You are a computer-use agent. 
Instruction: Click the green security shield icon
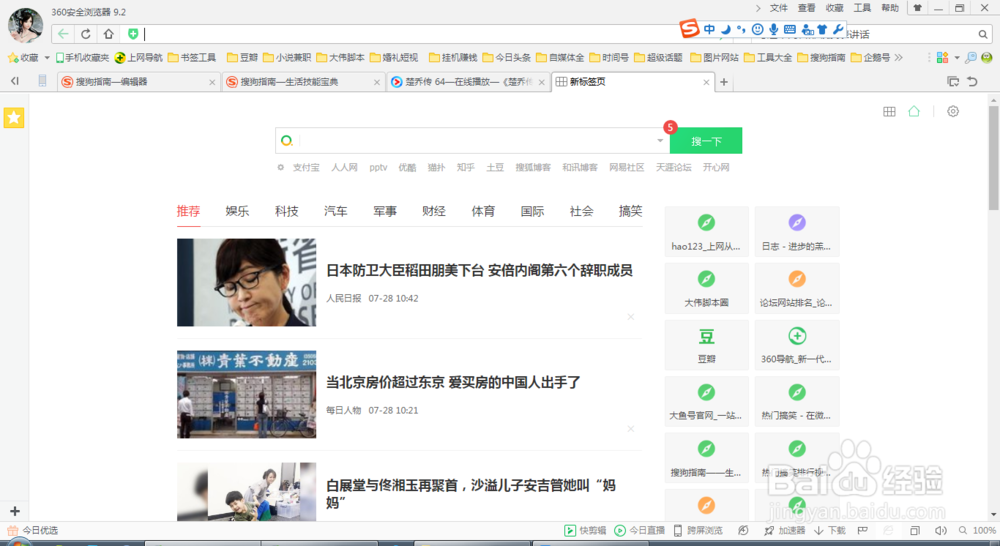(133, 34)
